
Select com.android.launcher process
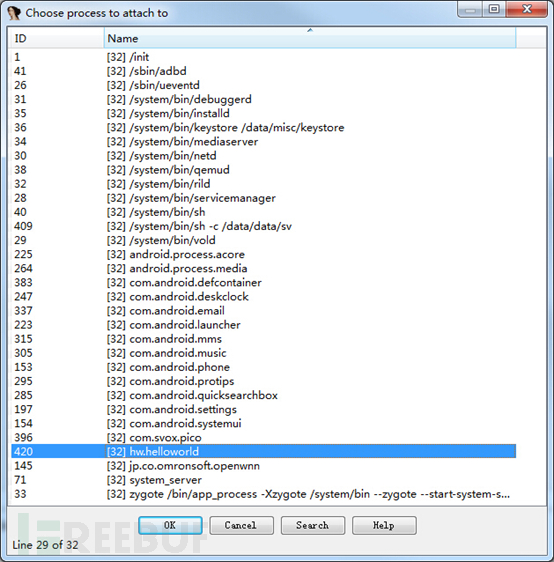pos(263,325)
